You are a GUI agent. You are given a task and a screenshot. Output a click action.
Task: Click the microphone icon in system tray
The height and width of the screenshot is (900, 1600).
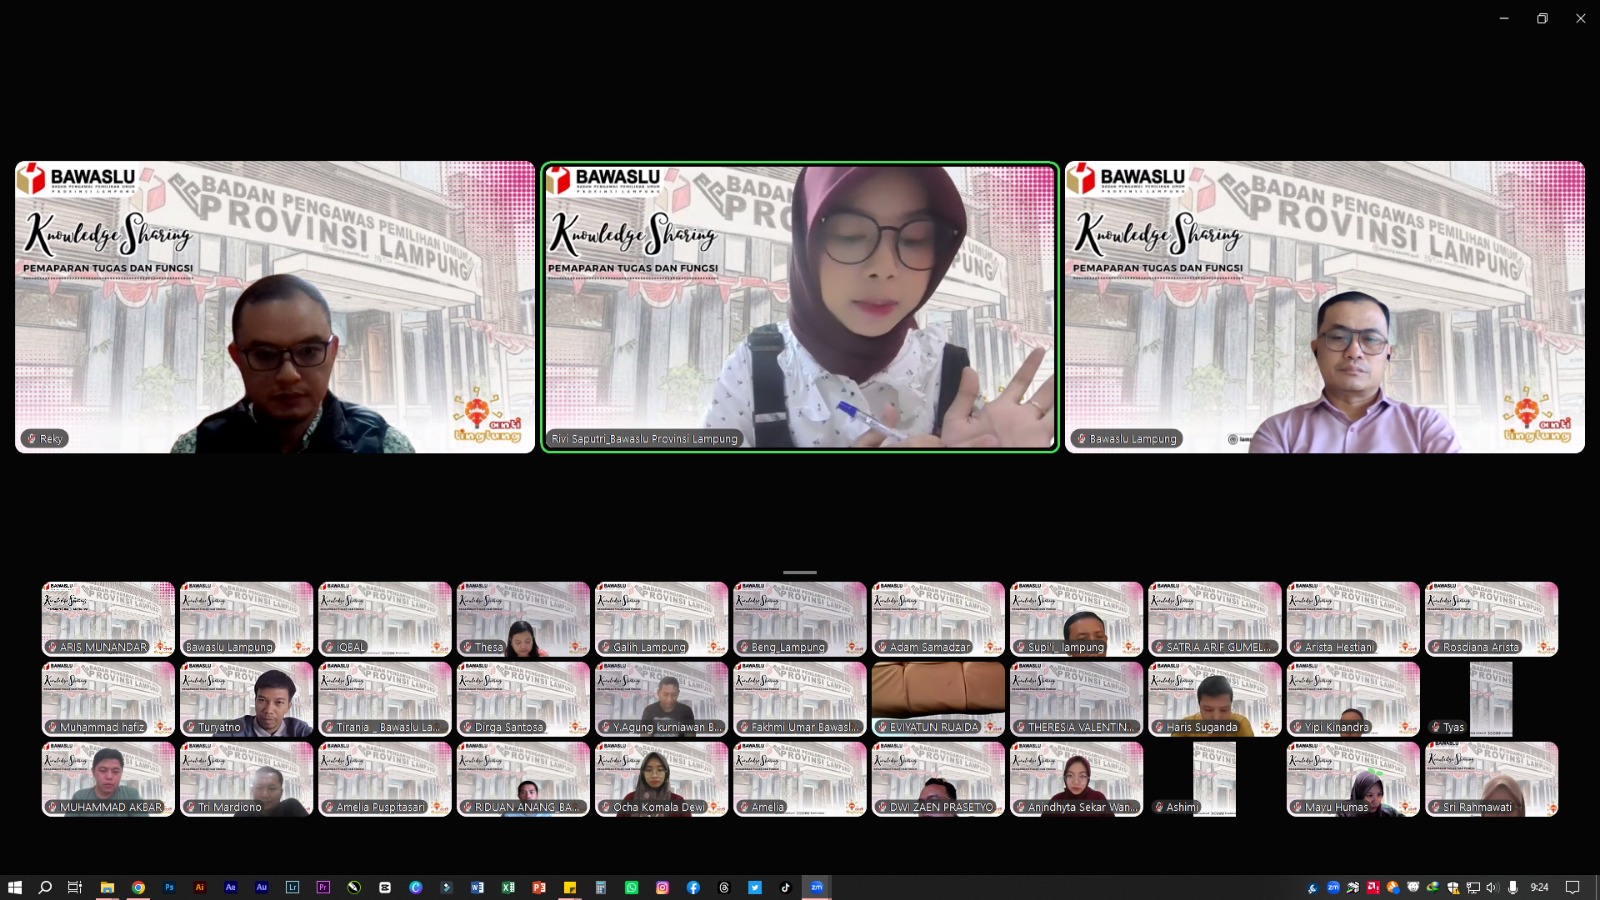pyautogui.click(x=1512, y=887)
